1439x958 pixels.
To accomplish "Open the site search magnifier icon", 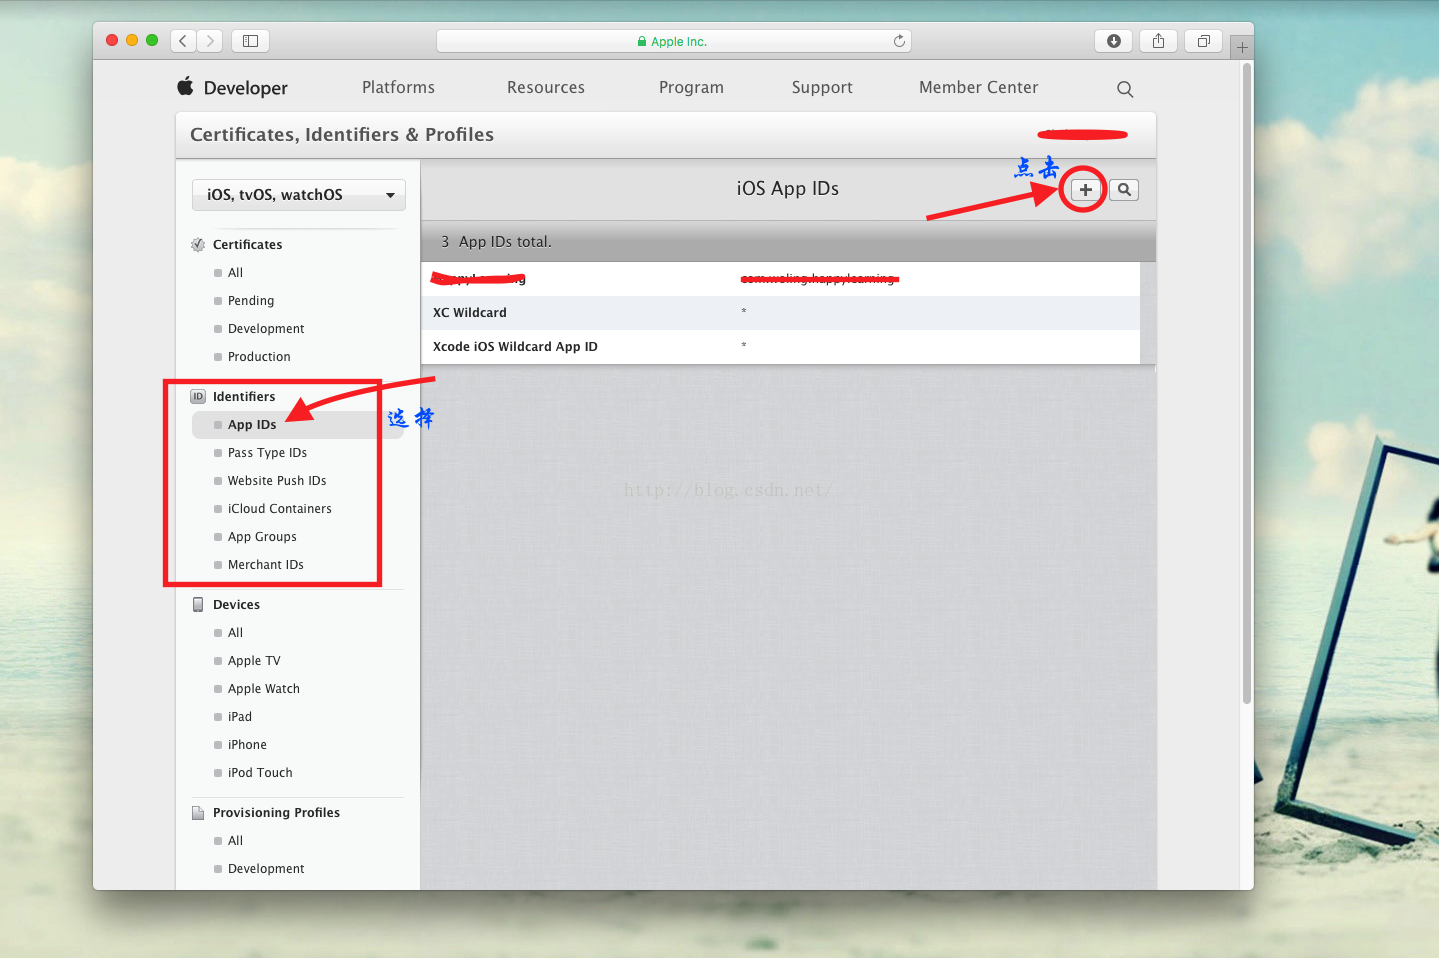I will (1125, 89).
